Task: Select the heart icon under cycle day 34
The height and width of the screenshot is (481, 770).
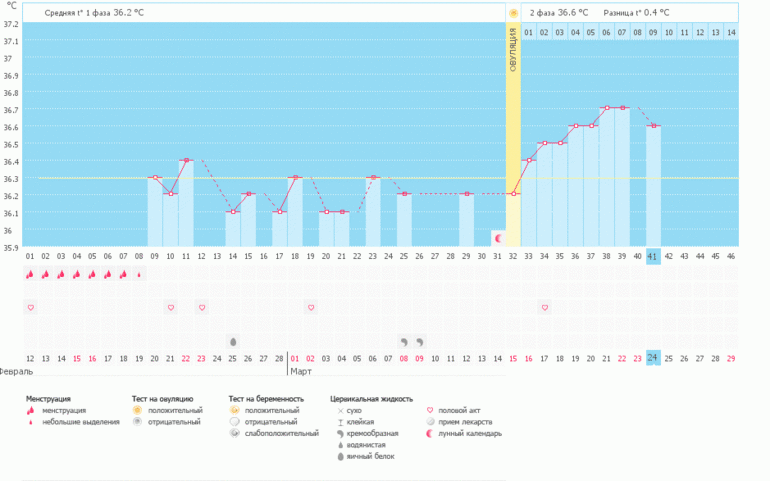Action: point(545,307)
